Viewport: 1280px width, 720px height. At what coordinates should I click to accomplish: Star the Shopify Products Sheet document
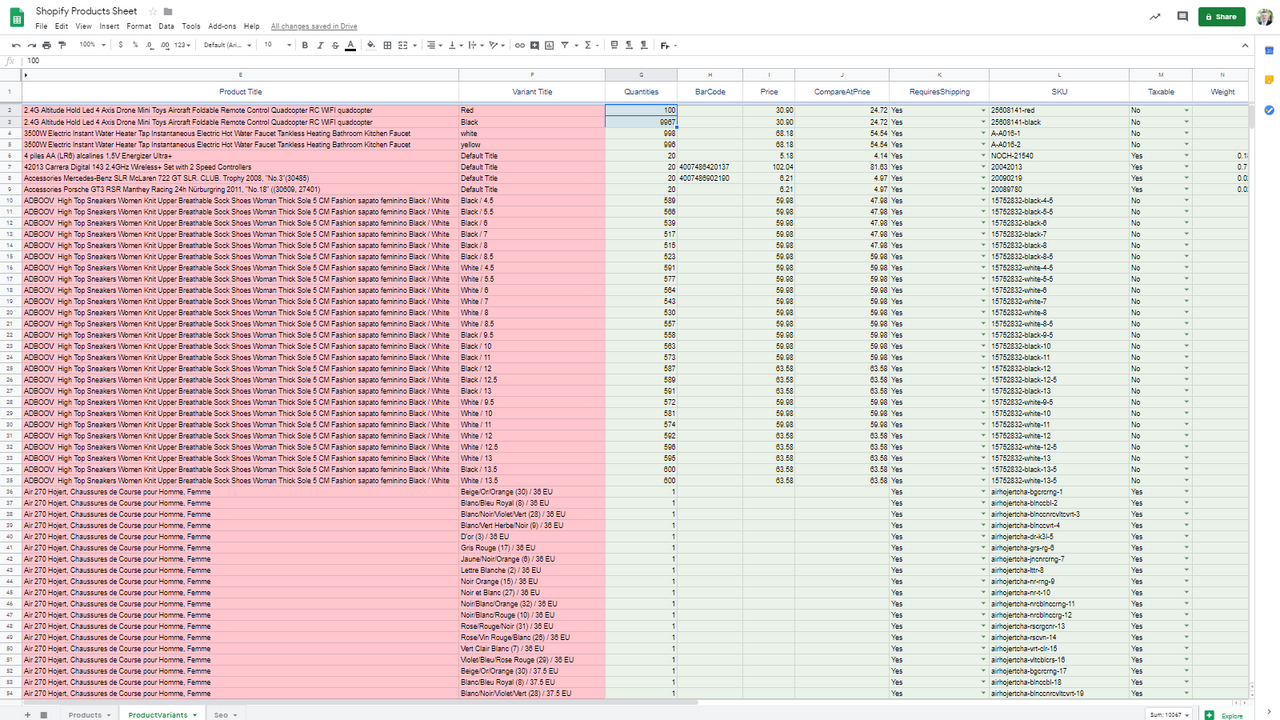click(152, 12)
